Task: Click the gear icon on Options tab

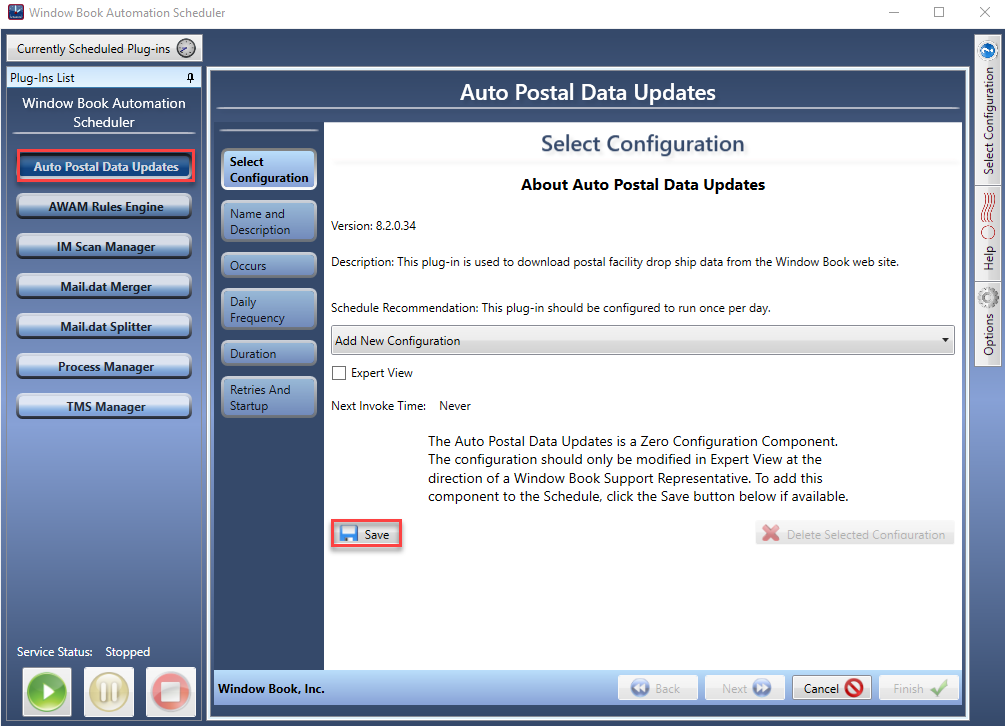Action: click(988, 297)
